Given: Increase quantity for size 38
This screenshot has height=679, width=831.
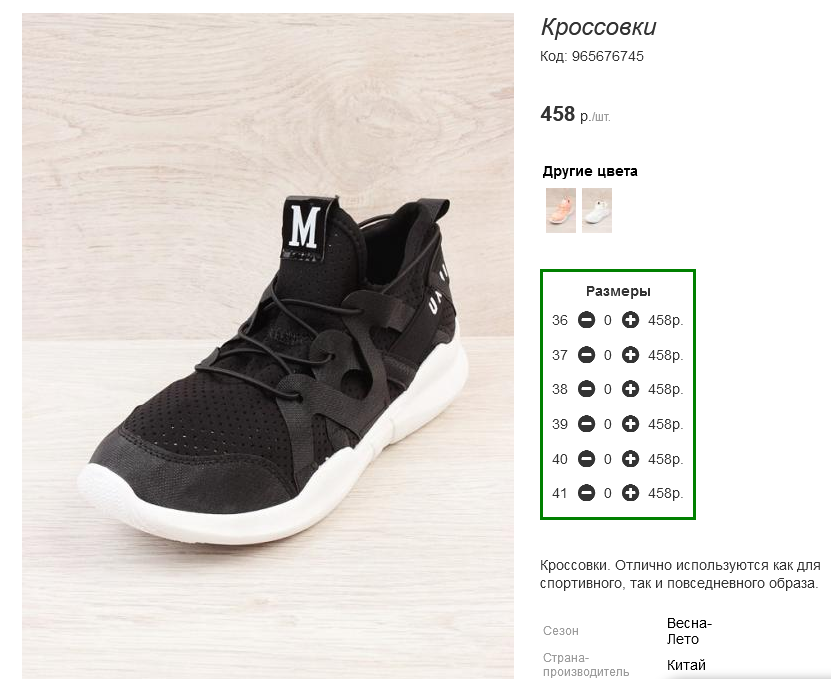Looking at the screenshot, I should (x=630, y=389).
